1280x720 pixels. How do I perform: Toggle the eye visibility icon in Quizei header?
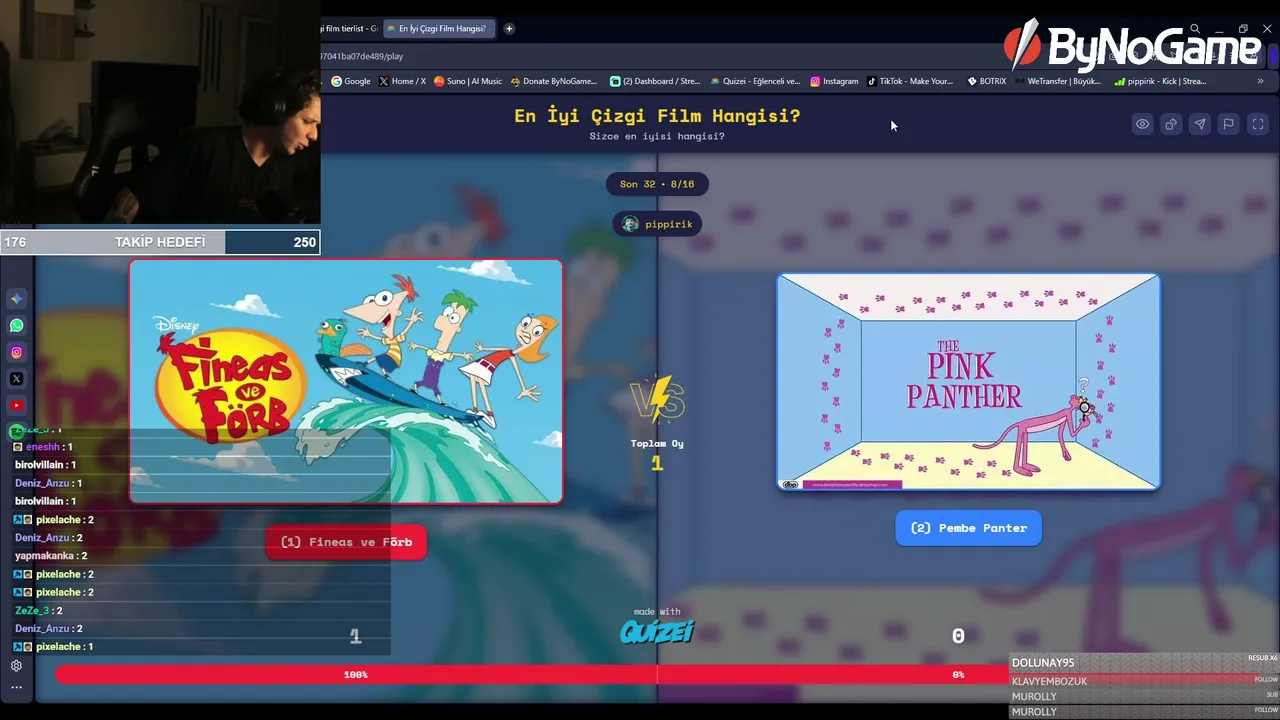[x=1142, y=124]
